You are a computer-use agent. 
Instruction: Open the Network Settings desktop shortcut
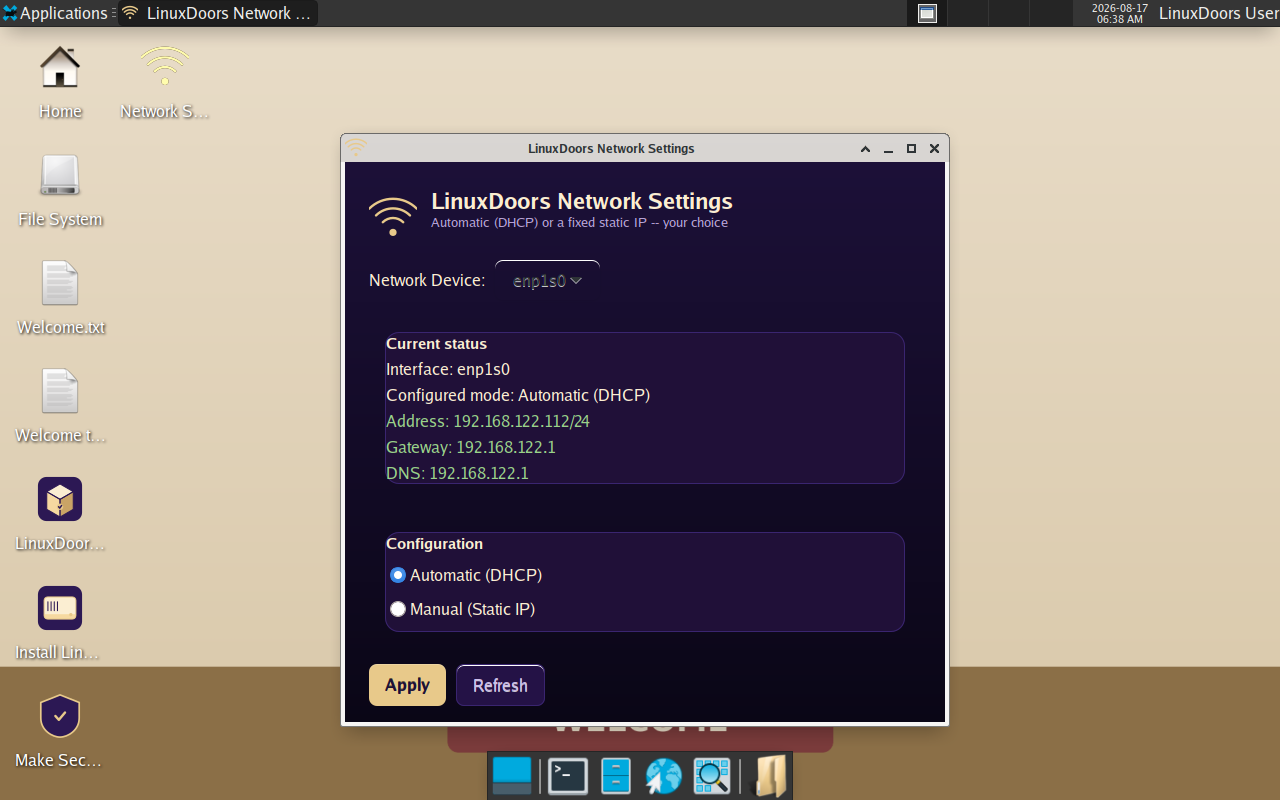point(165,67)
